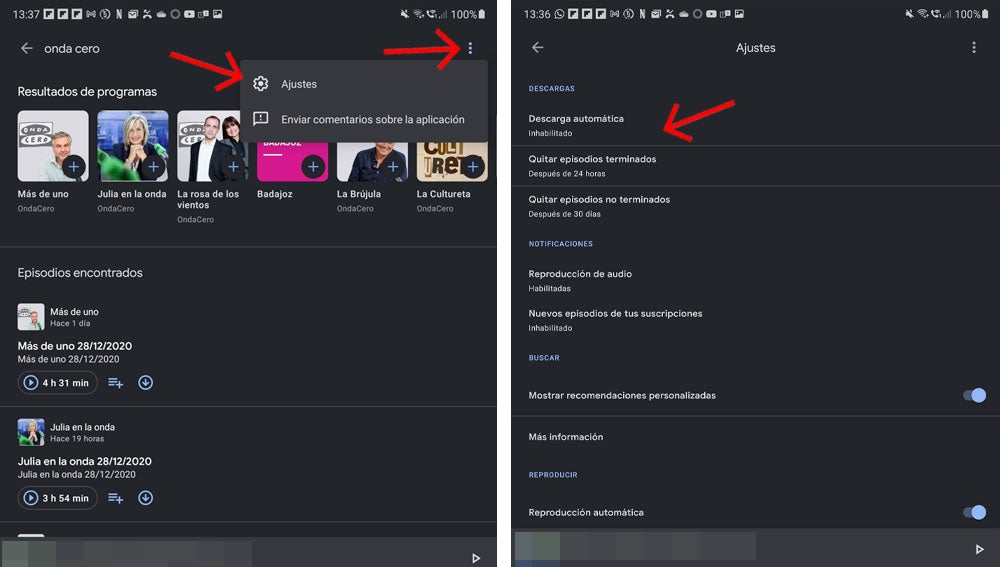Open Descarga automática setting

pos(755,126)
